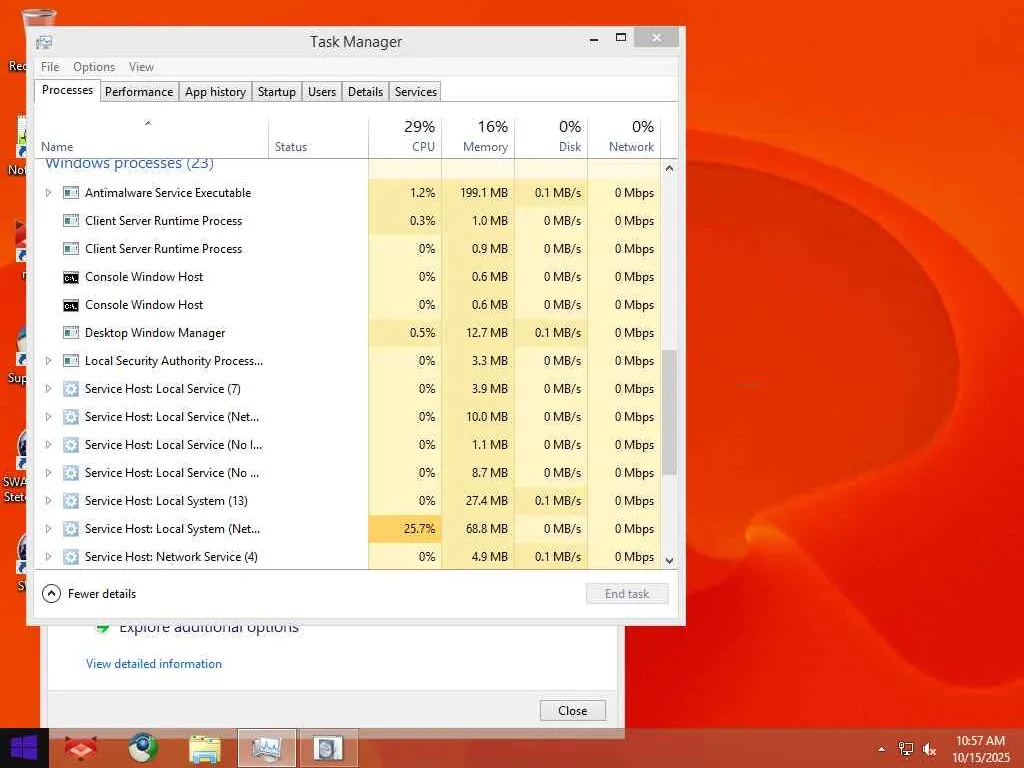Image resolution: width=1024 pixels, height=768 pixels.
Task: Open the Options menu
Action: pos(94,67)
